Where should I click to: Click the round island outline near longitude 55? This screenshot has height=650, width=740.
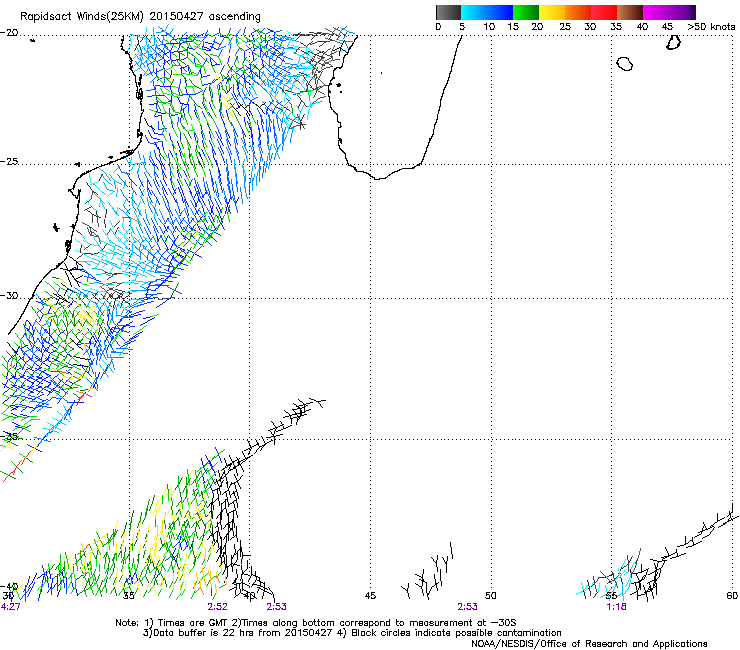coord(625,63)
